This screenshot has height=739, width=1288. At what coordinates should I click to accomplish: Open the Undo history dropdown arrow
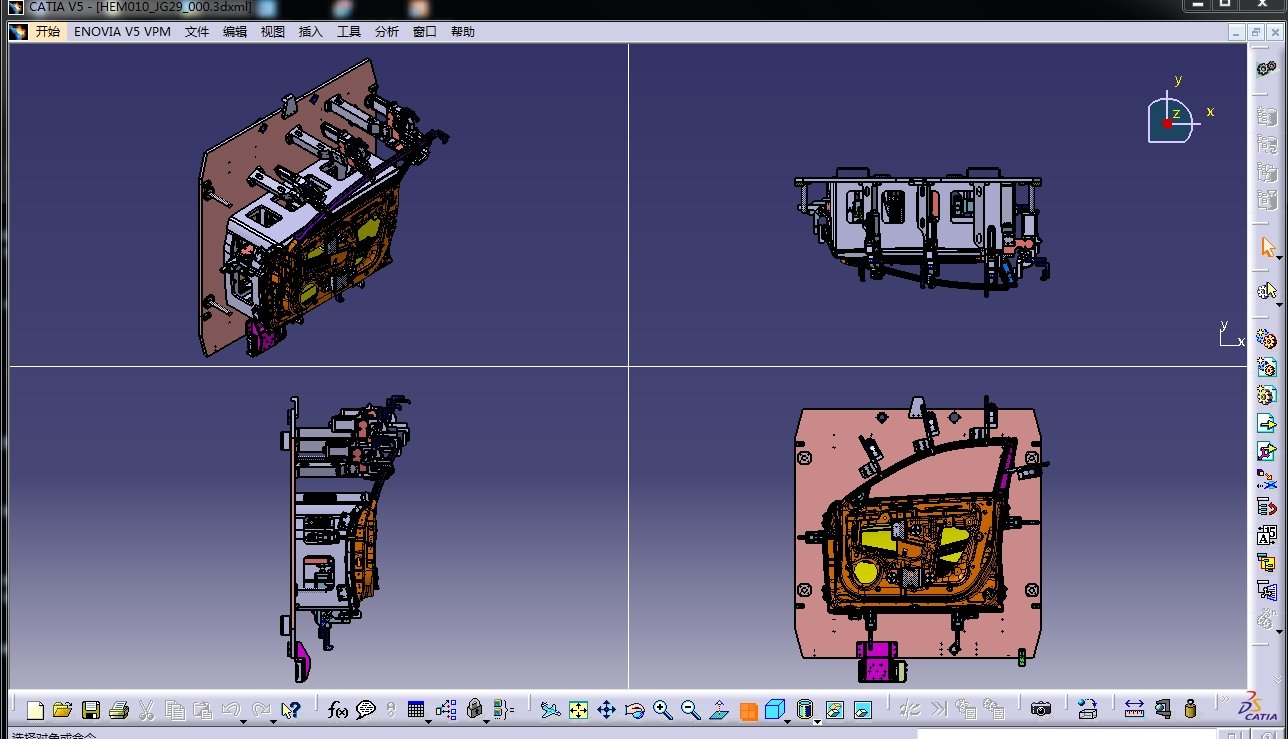pyautogui.click(x=243, y=722)
